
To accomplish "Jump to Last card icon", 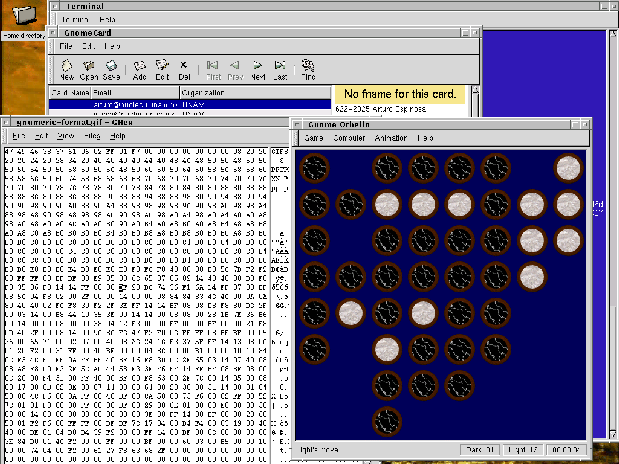I will coord(280,69).
